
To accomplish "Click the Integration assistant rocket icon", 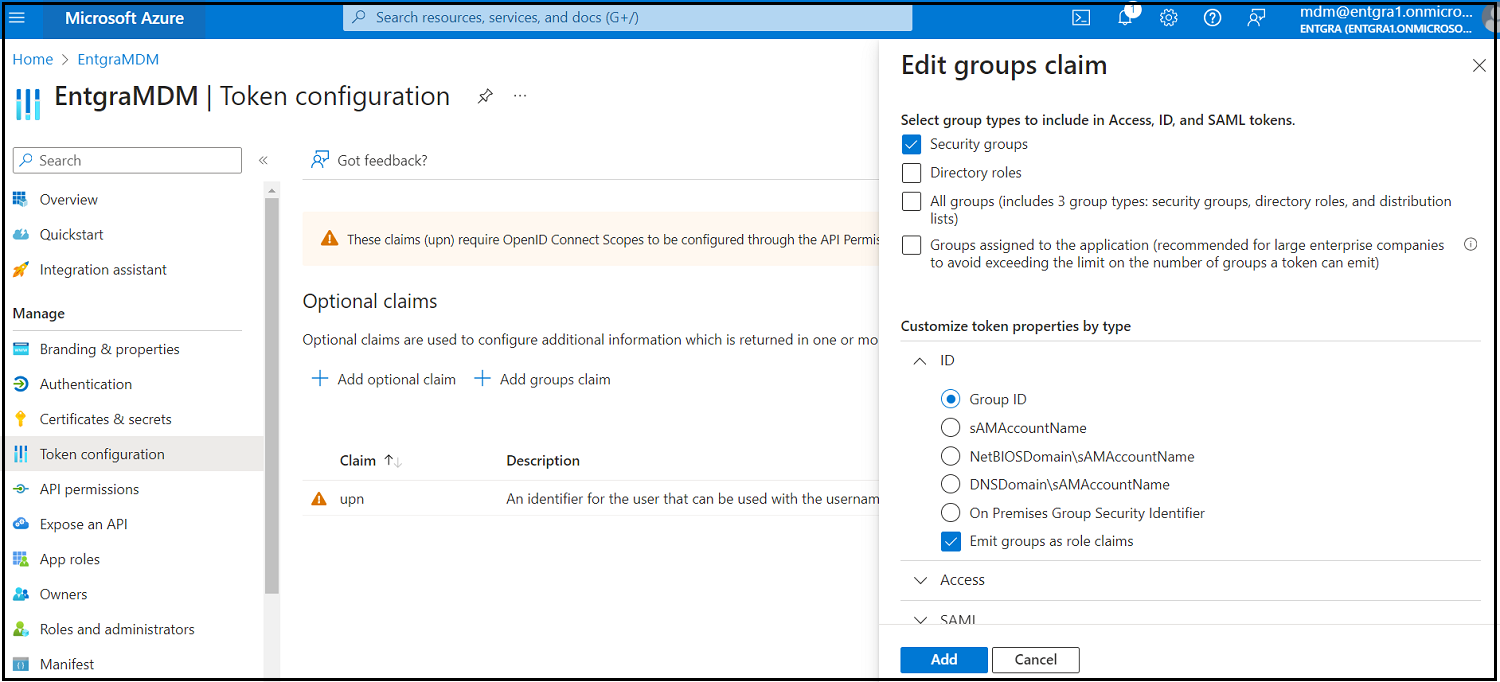I will point(20,269).
